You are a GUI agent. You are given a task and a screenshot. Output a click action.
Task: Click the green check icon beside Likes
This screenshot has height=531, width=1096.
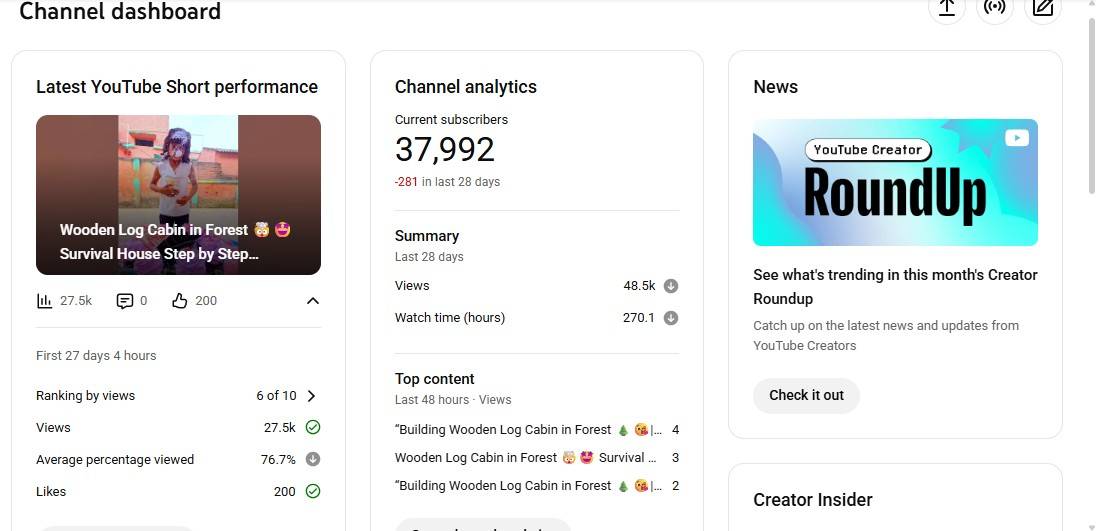point(313,492)
